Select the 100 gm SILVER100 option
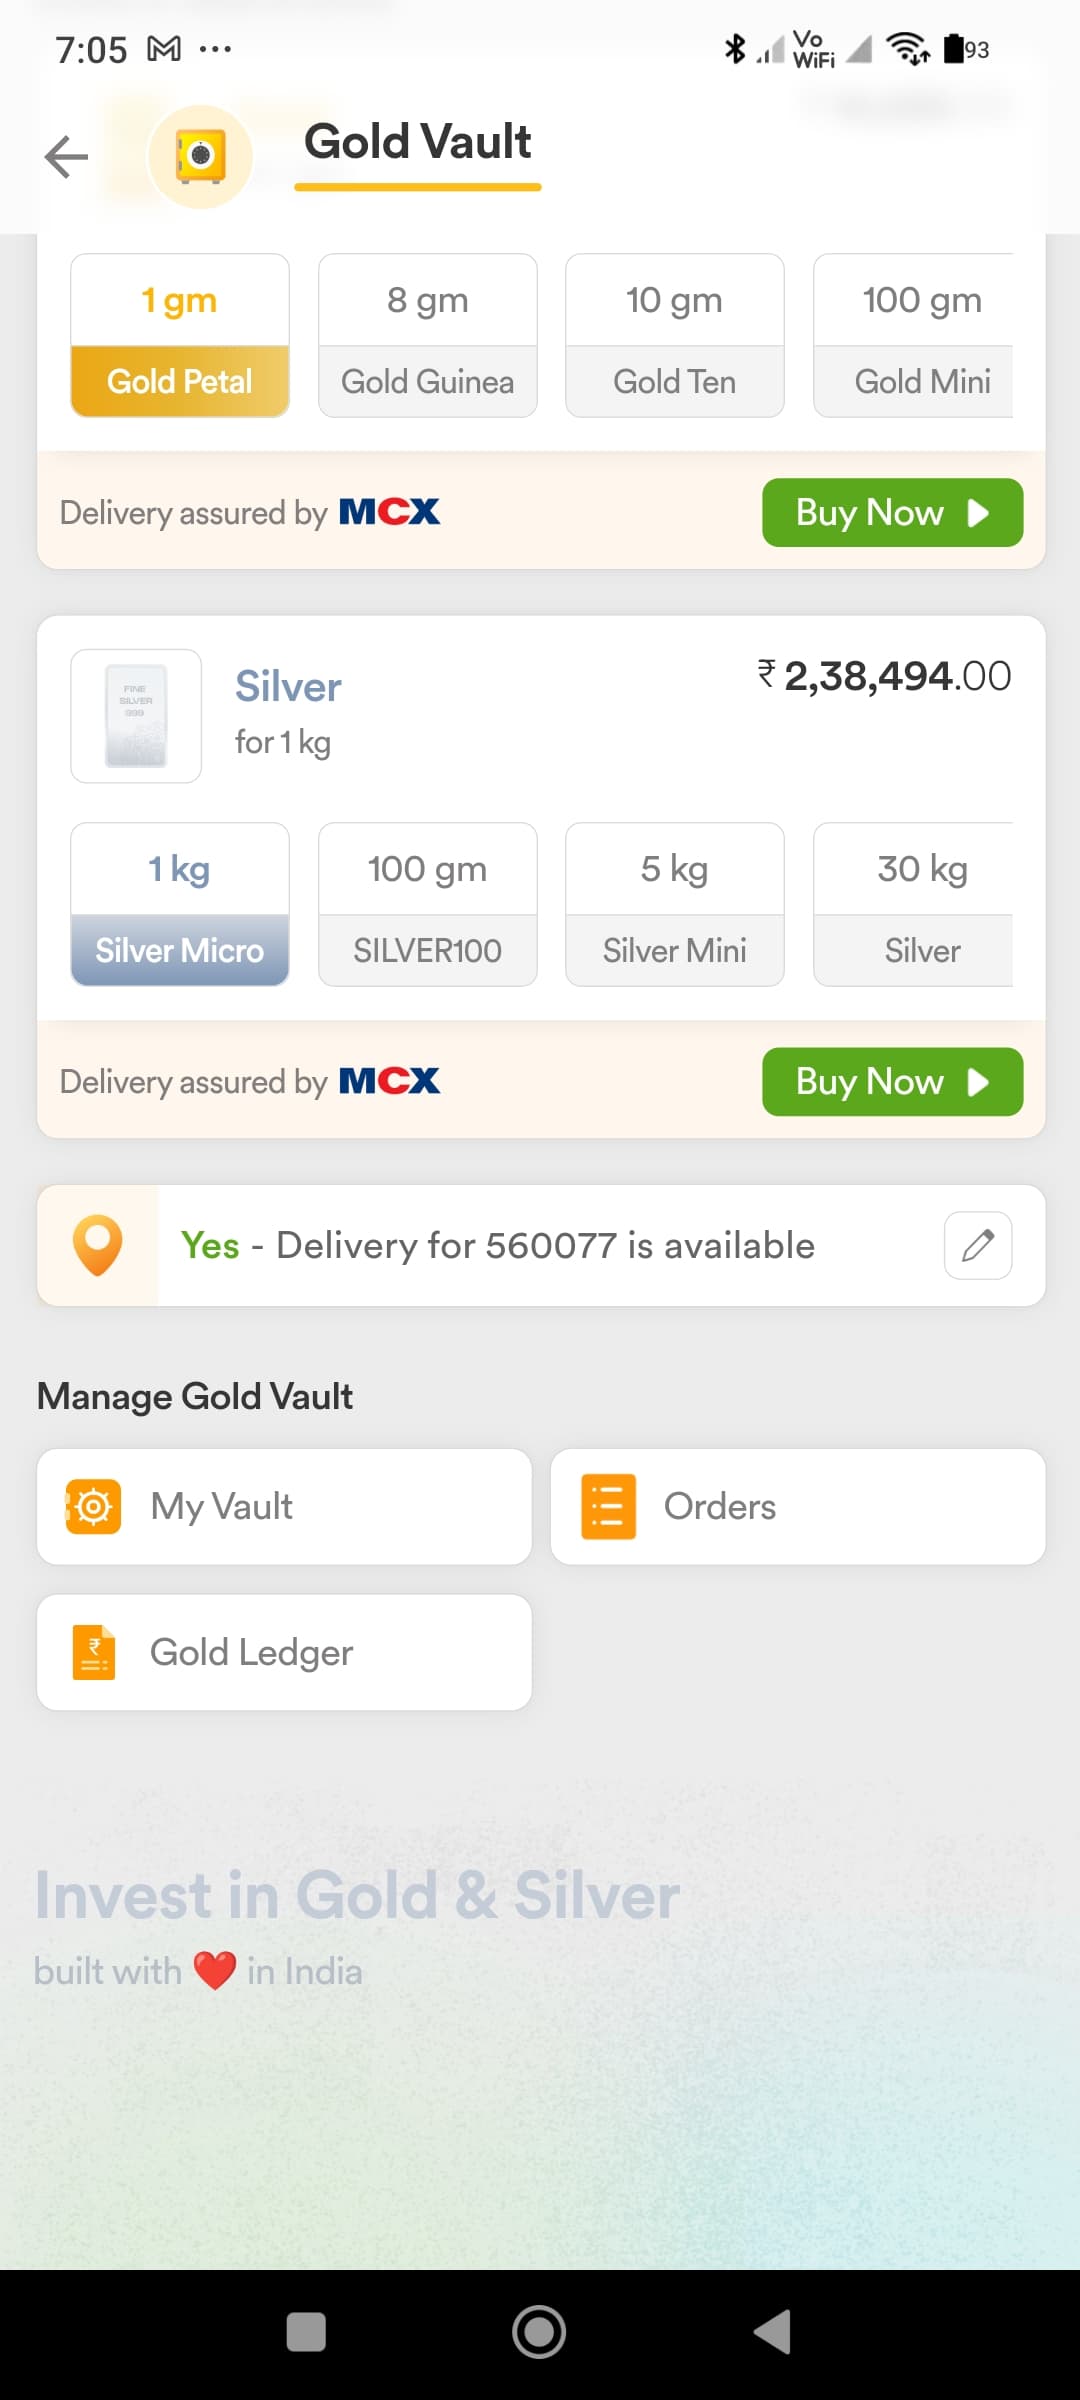Screen dimensions: 1080x2400 tap(428, 904)
